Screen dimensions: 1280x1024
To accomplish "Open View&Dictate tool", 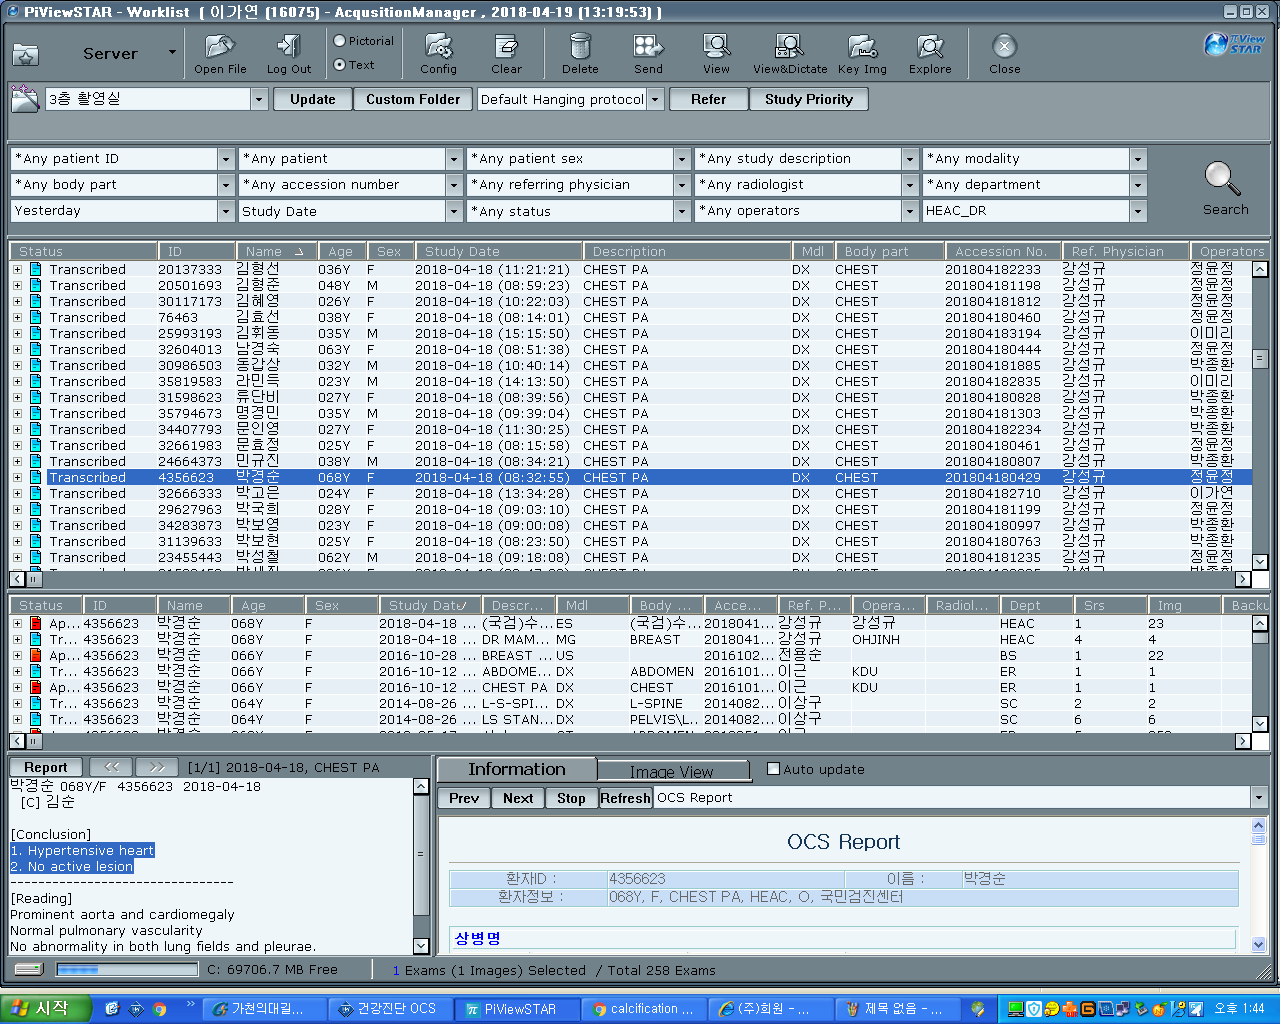I will click(789, 47).
